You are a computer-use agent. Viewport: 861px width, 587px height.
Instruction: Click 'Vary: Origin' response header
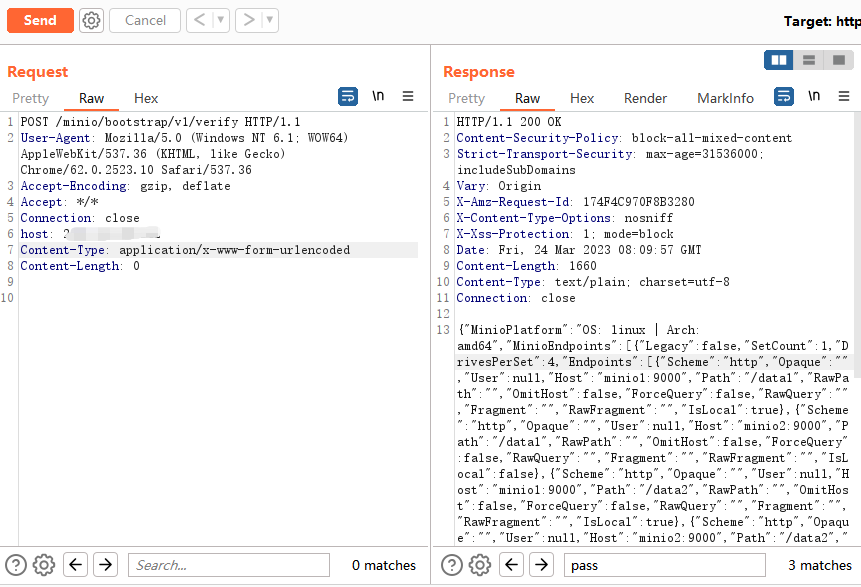499,186
